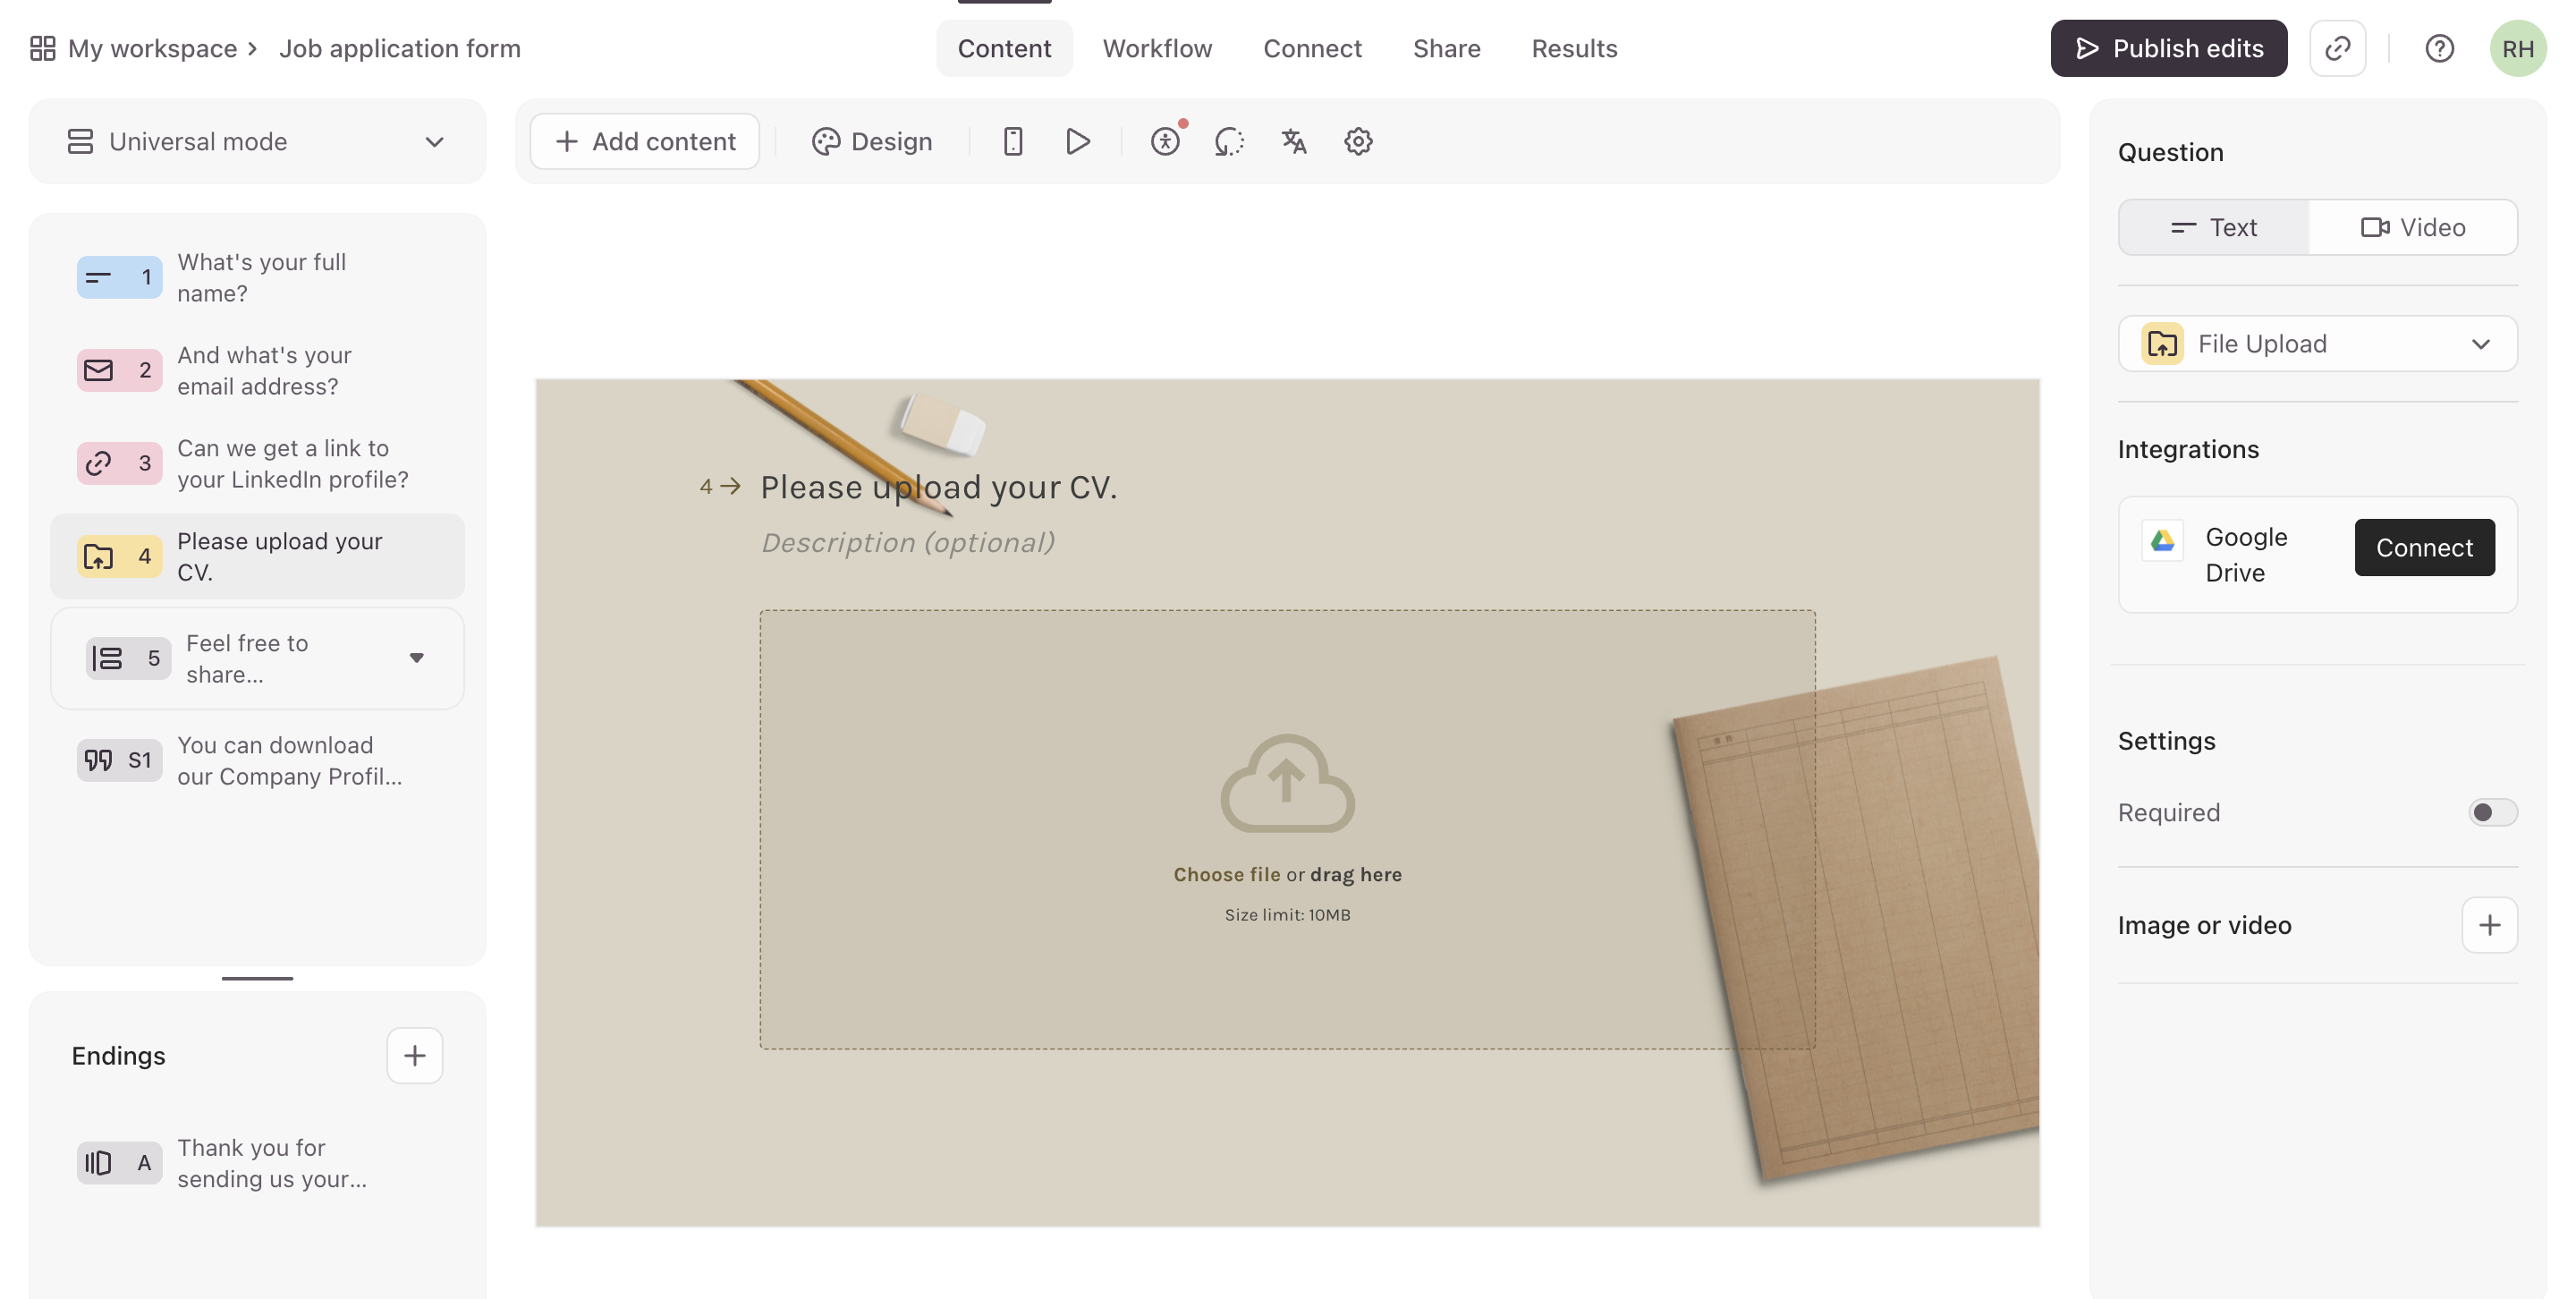Click the play preview icon
This screenshot has width=2576, height=1299.
tap(1077, 141)
